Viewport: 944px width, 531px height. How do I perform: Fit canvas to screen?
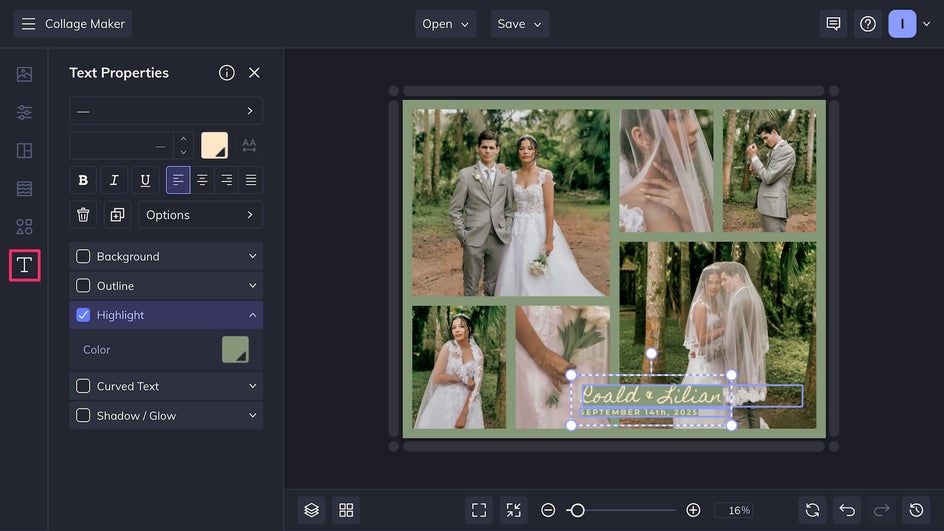point(479,511)
